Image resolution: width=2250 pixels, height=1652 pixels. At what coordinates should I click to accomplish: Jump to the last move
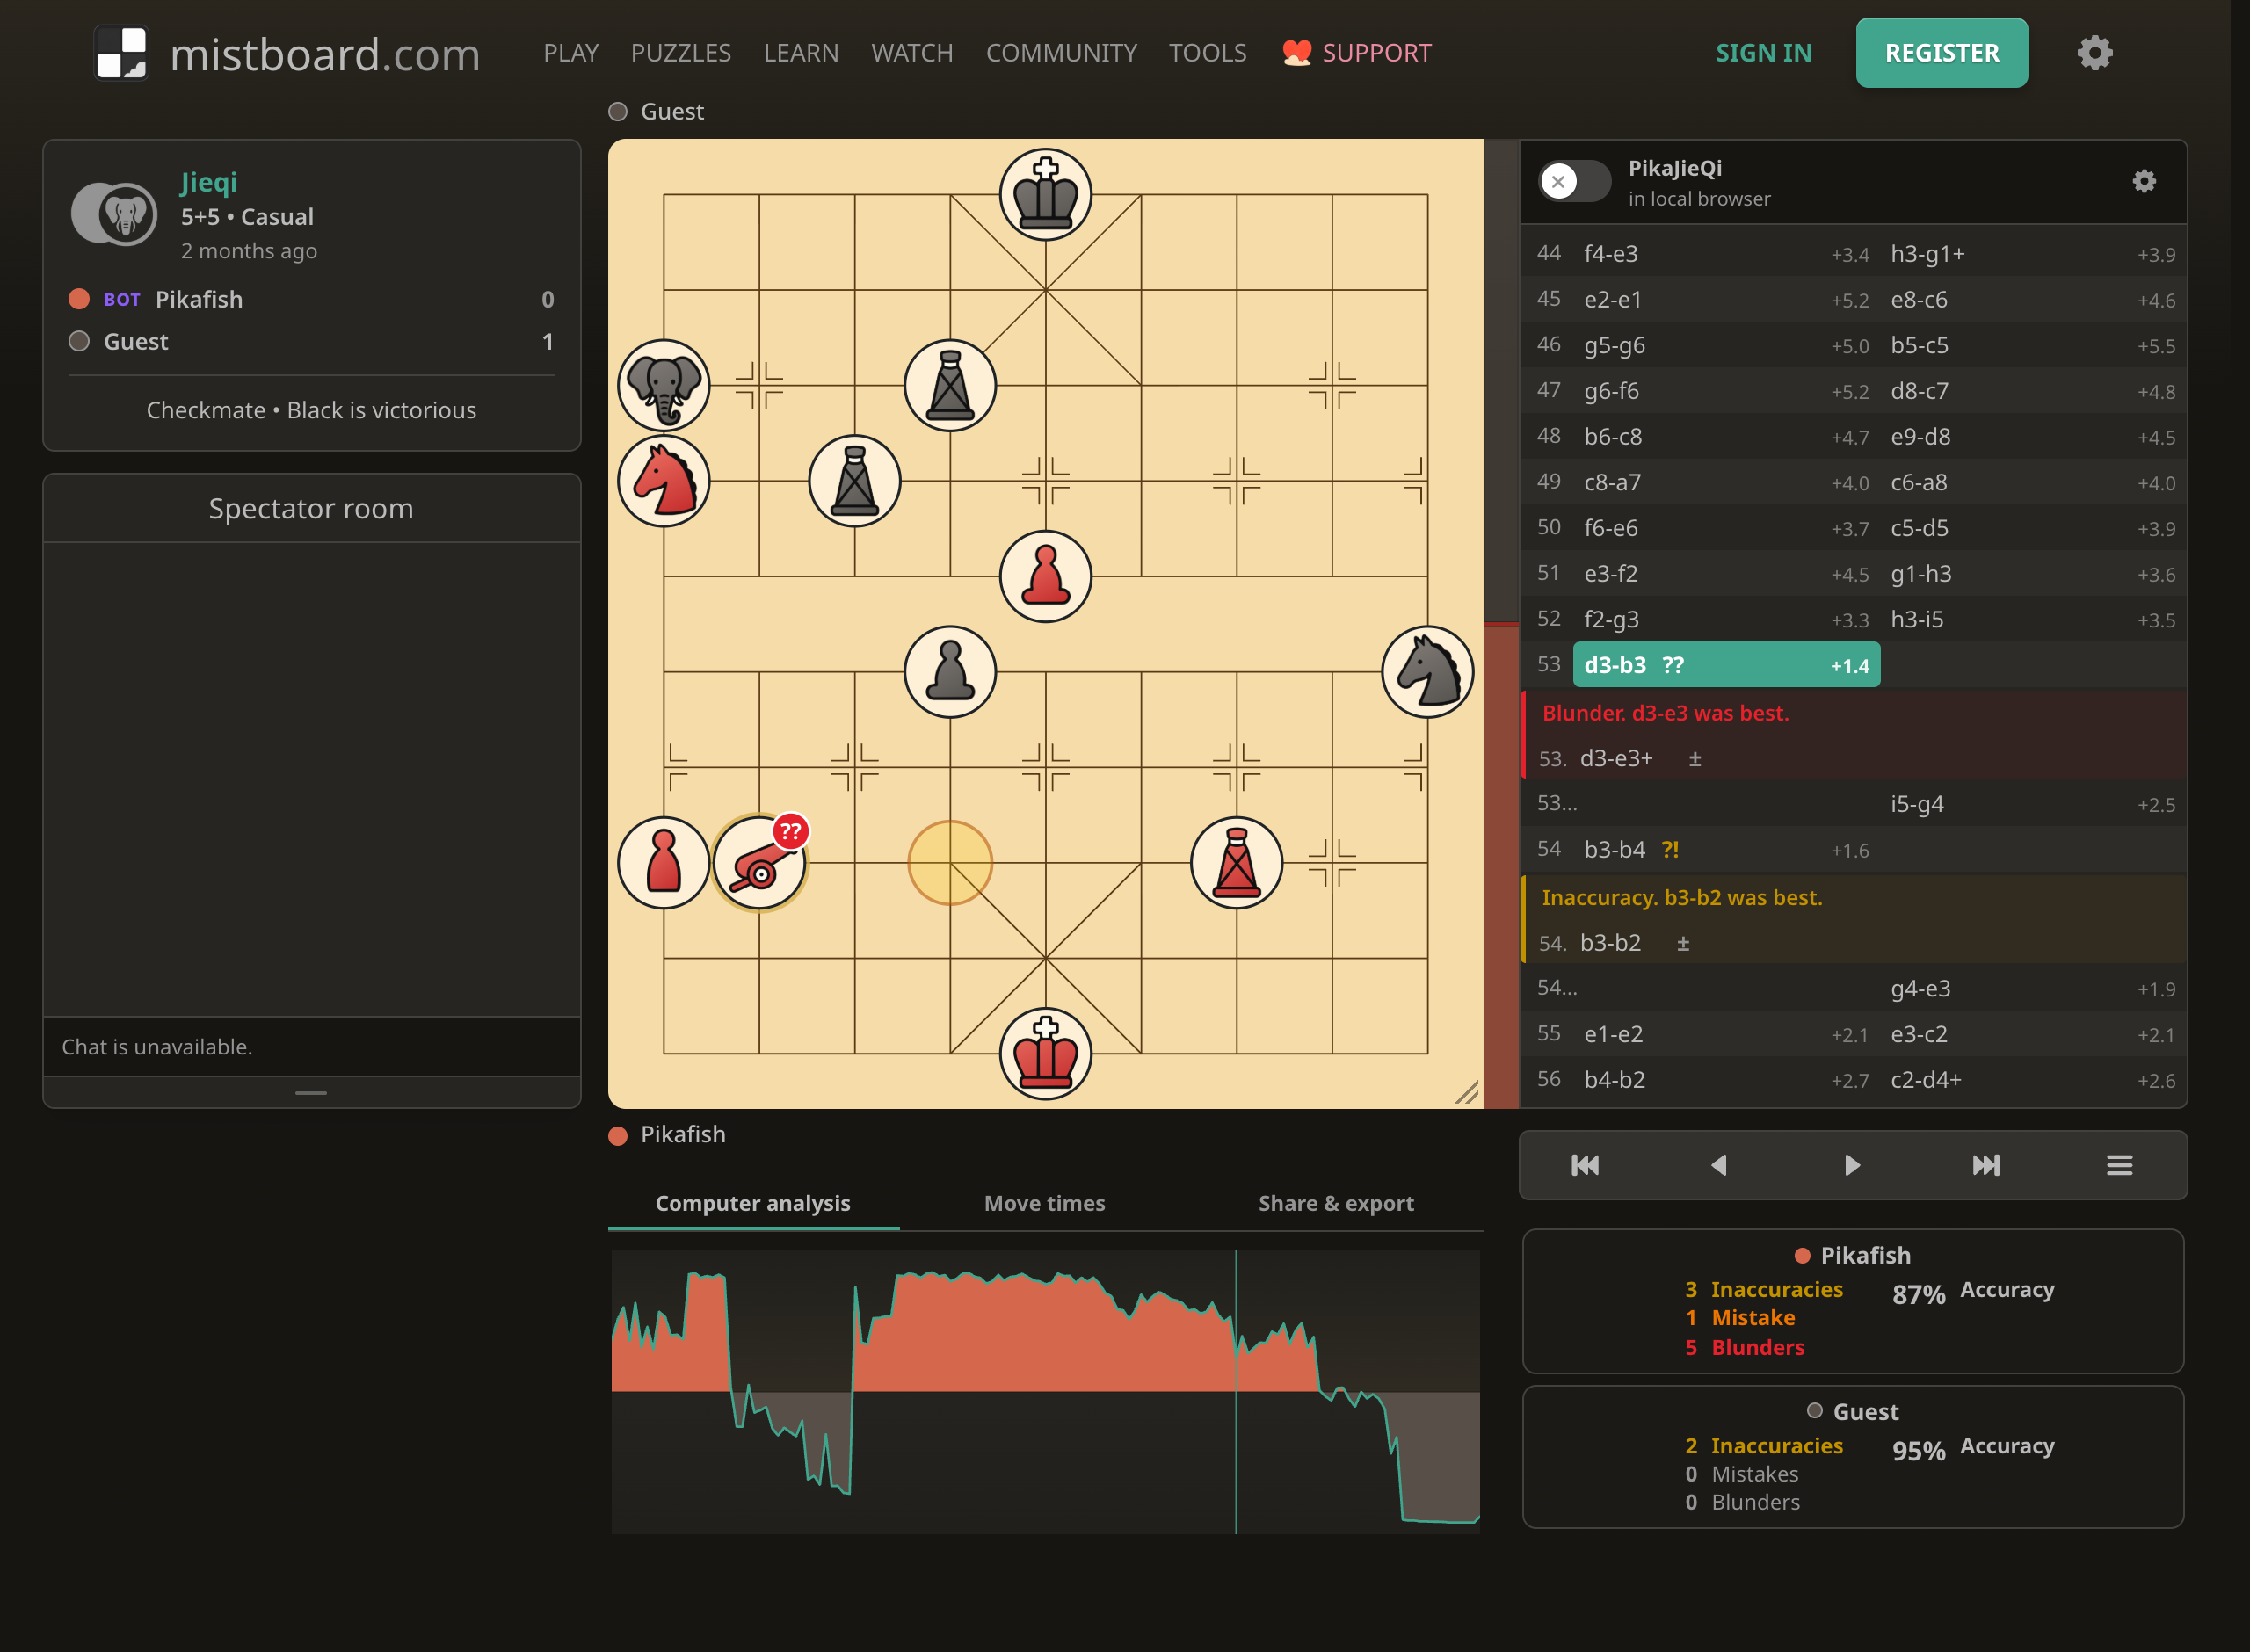1986,1165
